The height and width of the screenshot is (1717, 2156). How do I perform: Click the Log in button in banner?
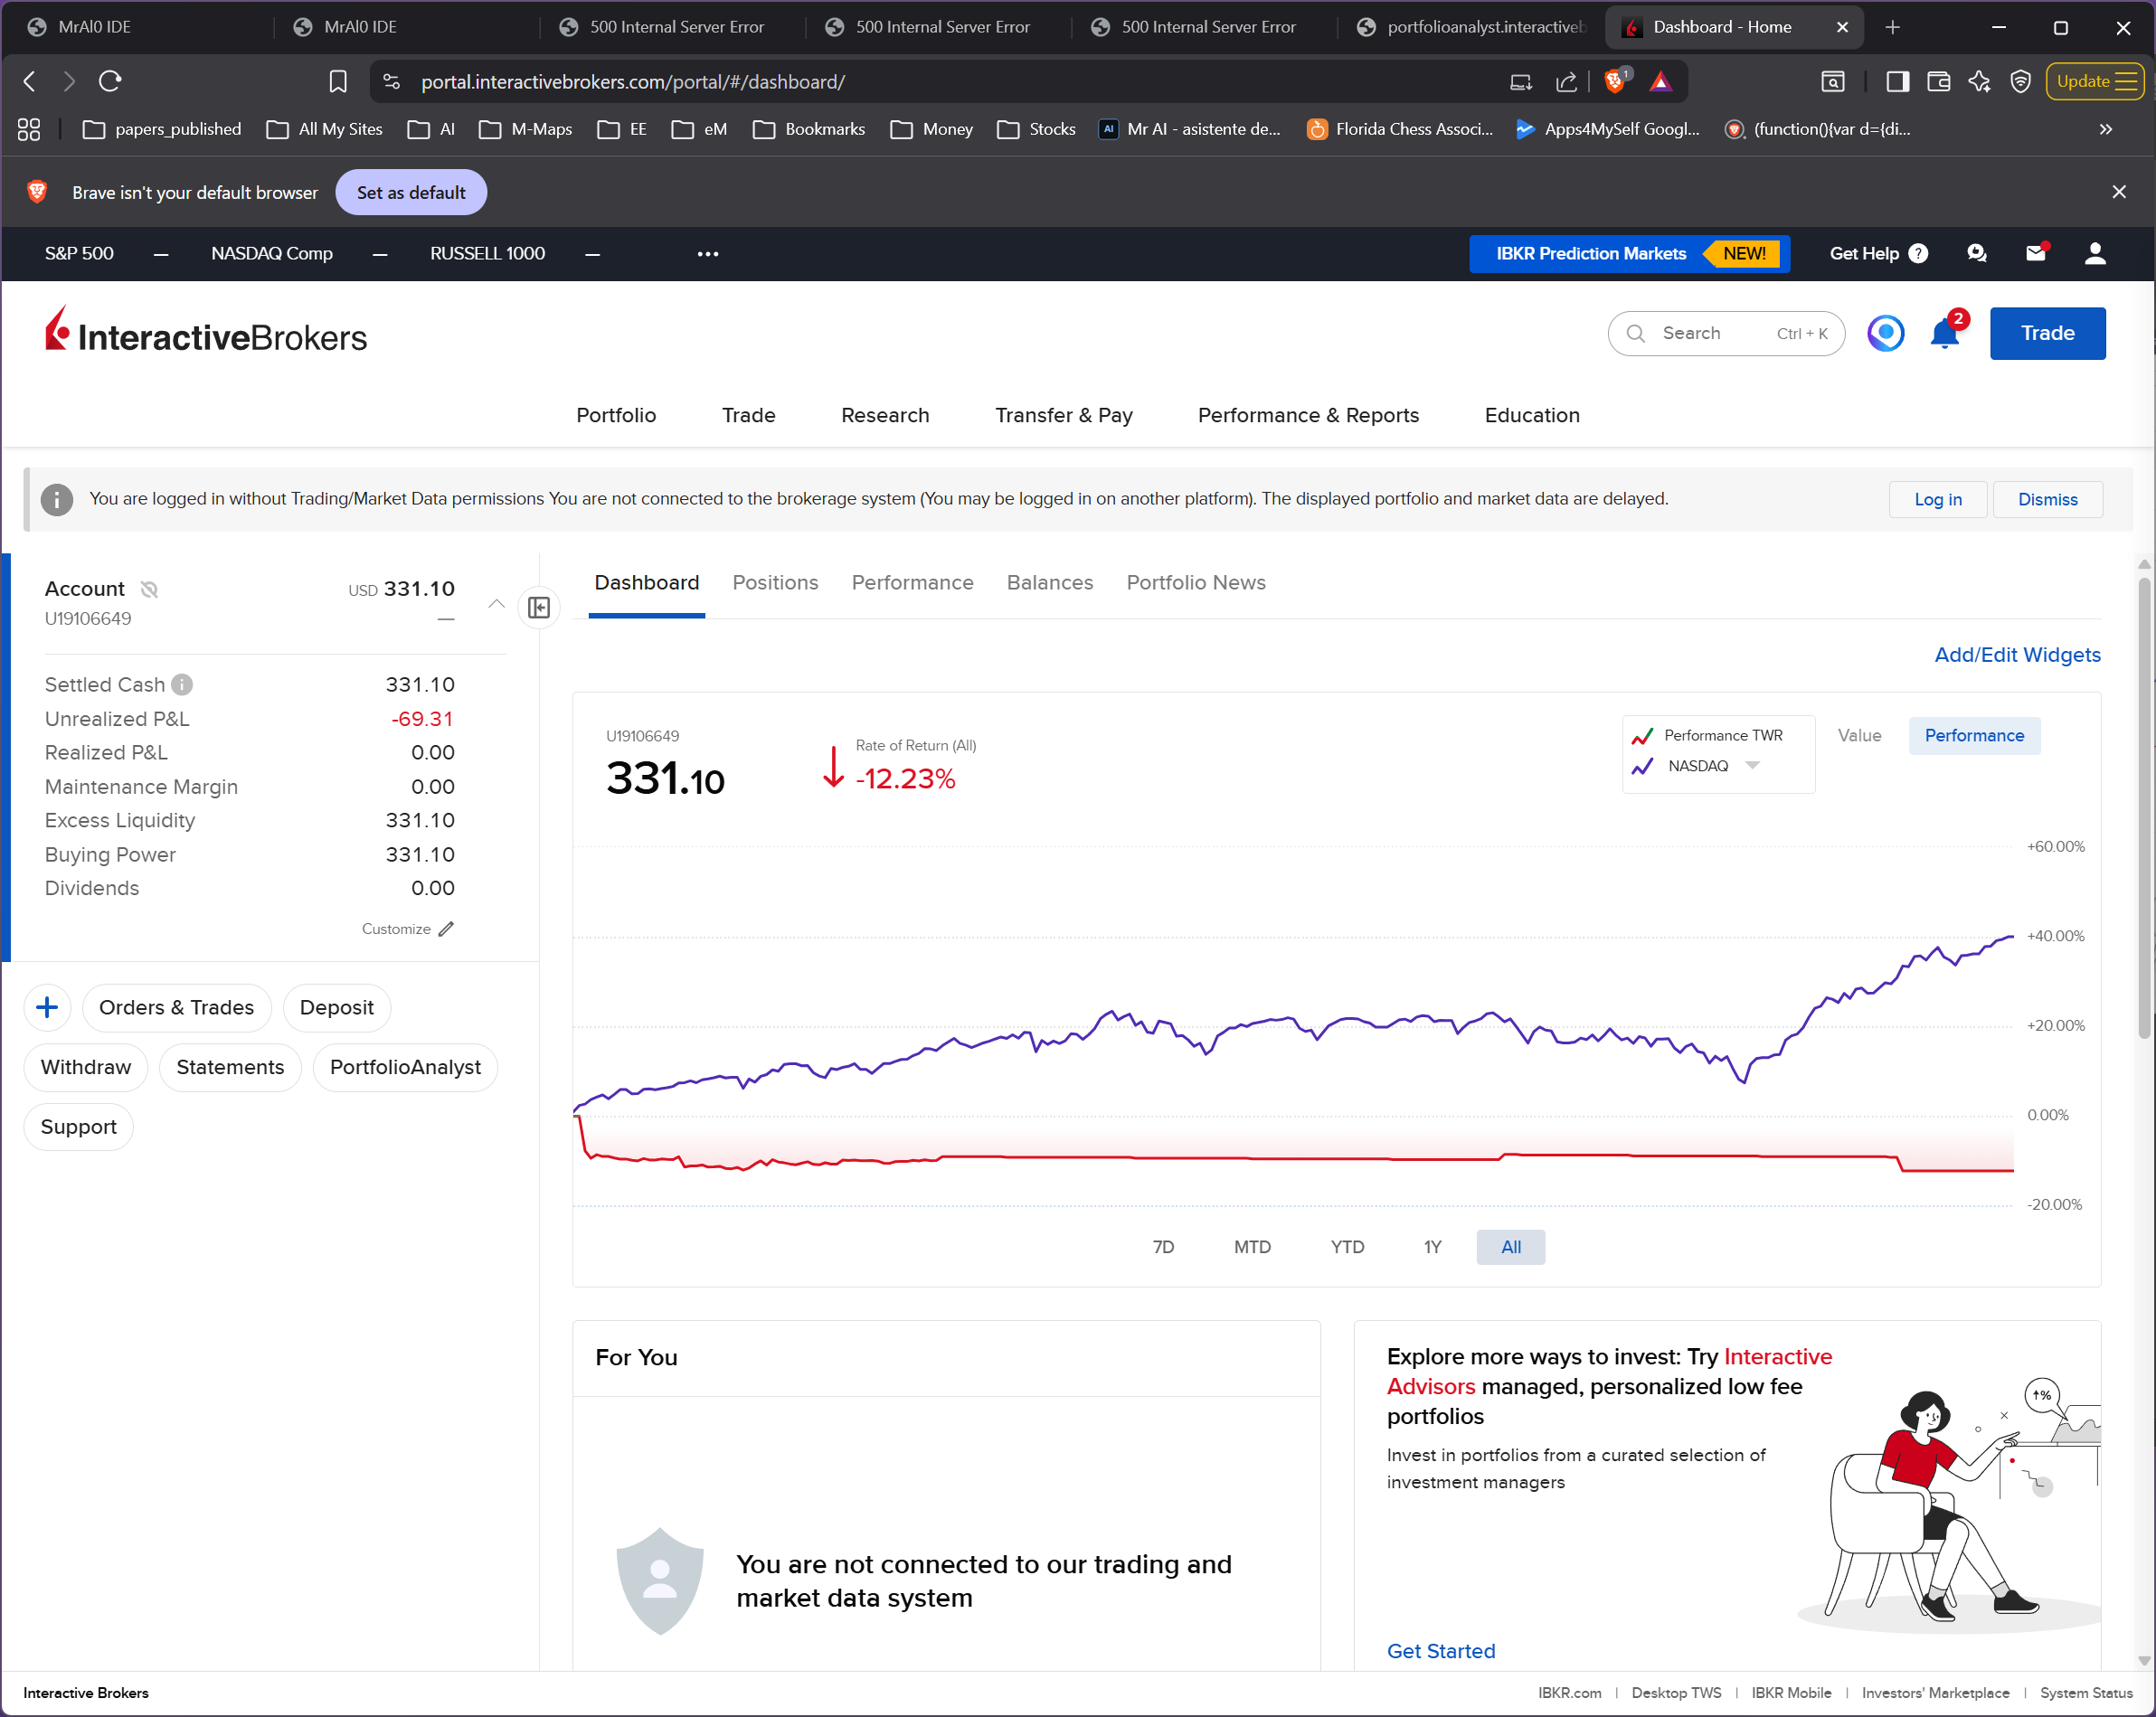pyautogui.click(x=1937, y=499)
